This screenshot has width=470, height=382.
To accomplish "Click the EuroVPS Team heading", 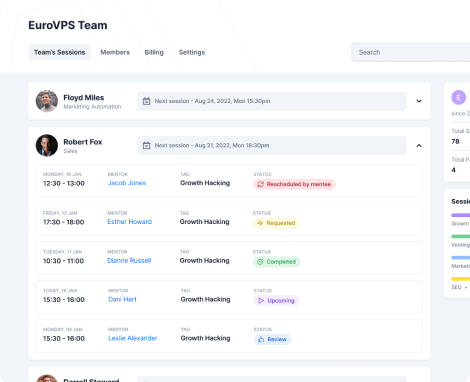I will pos(68,25).
